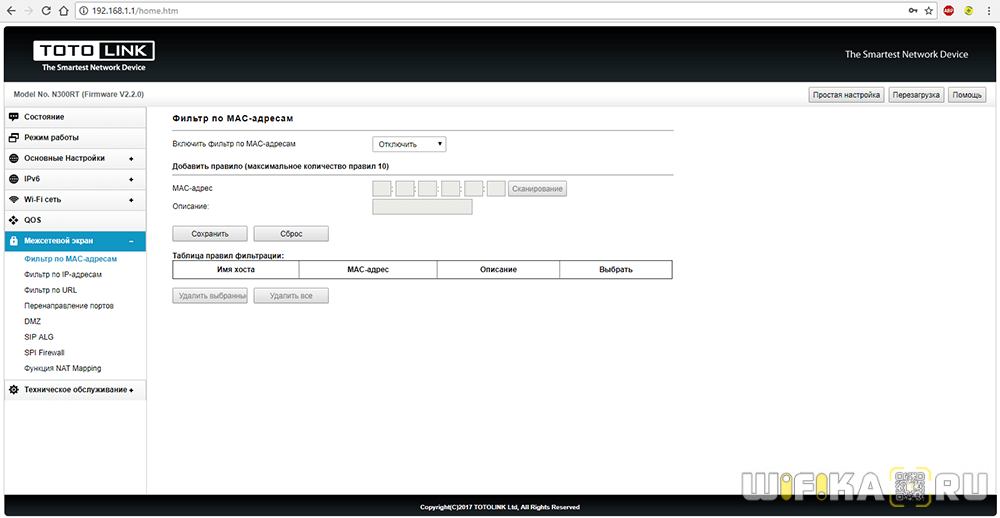Open the Chrome three-dot menu
Viewport: 1000px width, 518px height.
tap(988, 10)
